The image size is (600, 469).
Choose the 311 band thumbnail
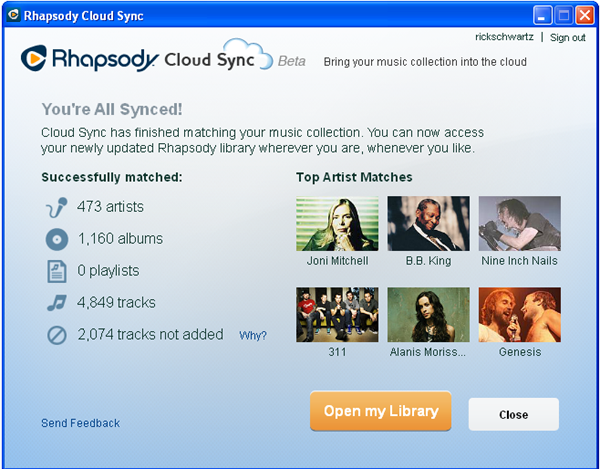pos(337,315)
